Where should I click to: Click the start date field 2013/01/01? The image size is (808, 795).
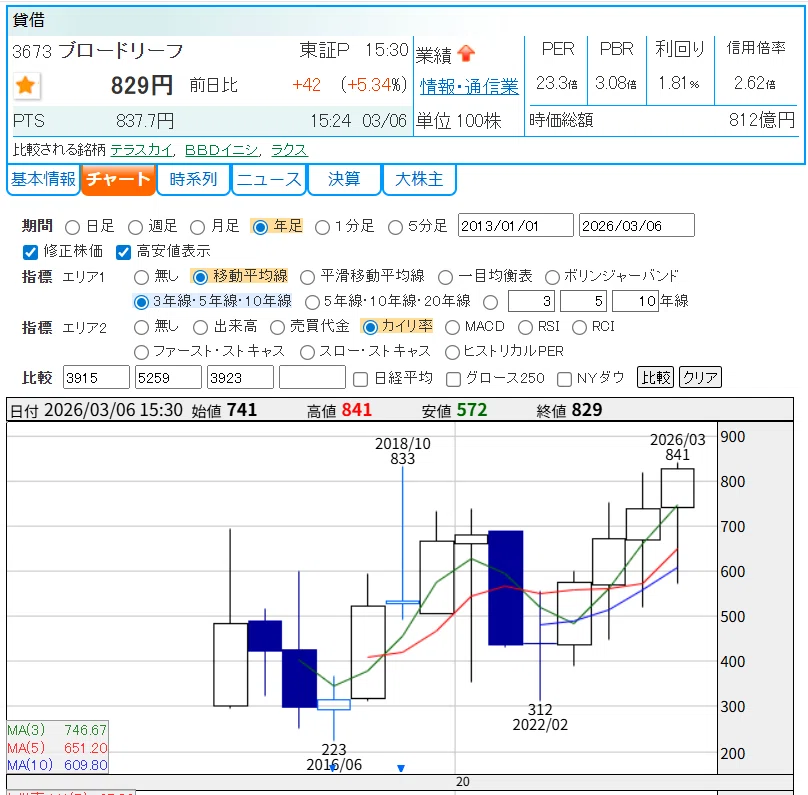pyautogui.click(x=516, y=226)
